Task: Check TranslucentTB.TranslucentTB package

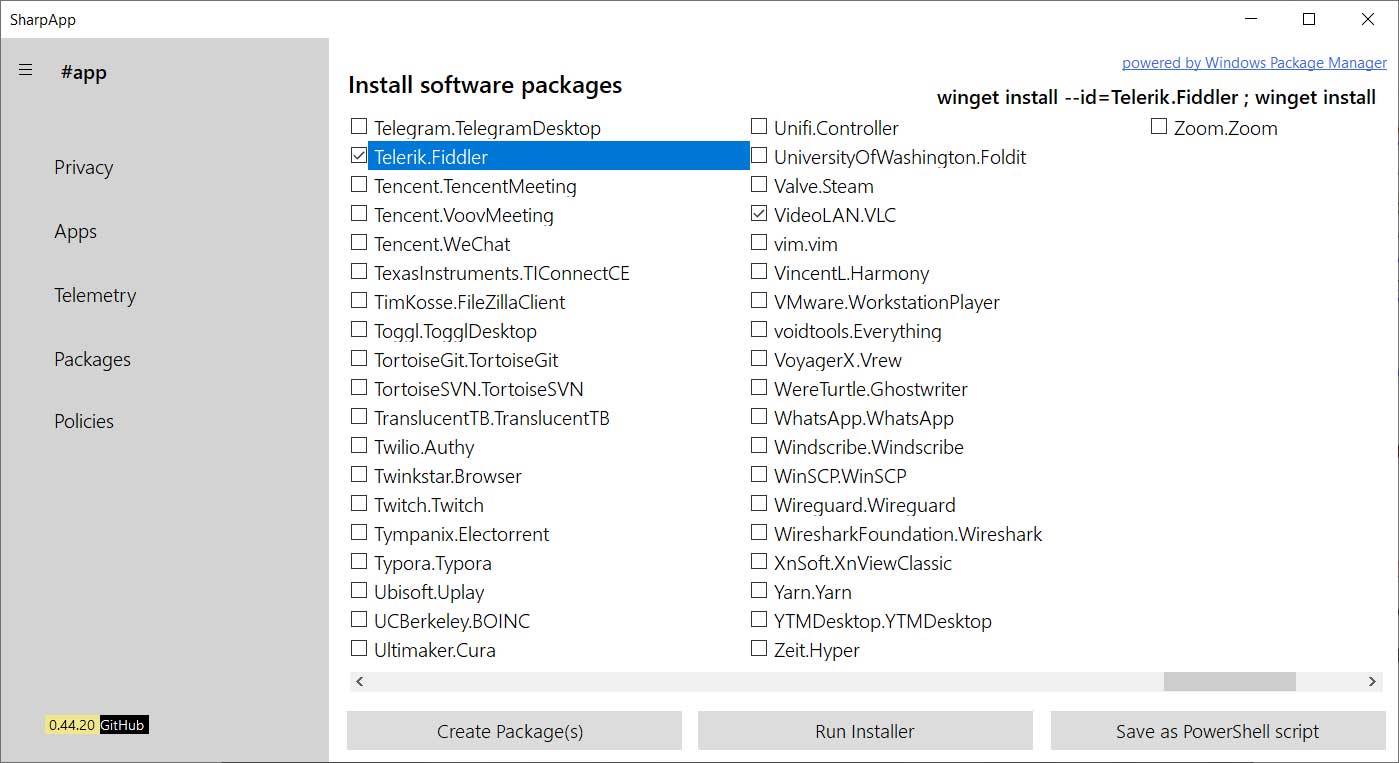Action: point(358,417)
